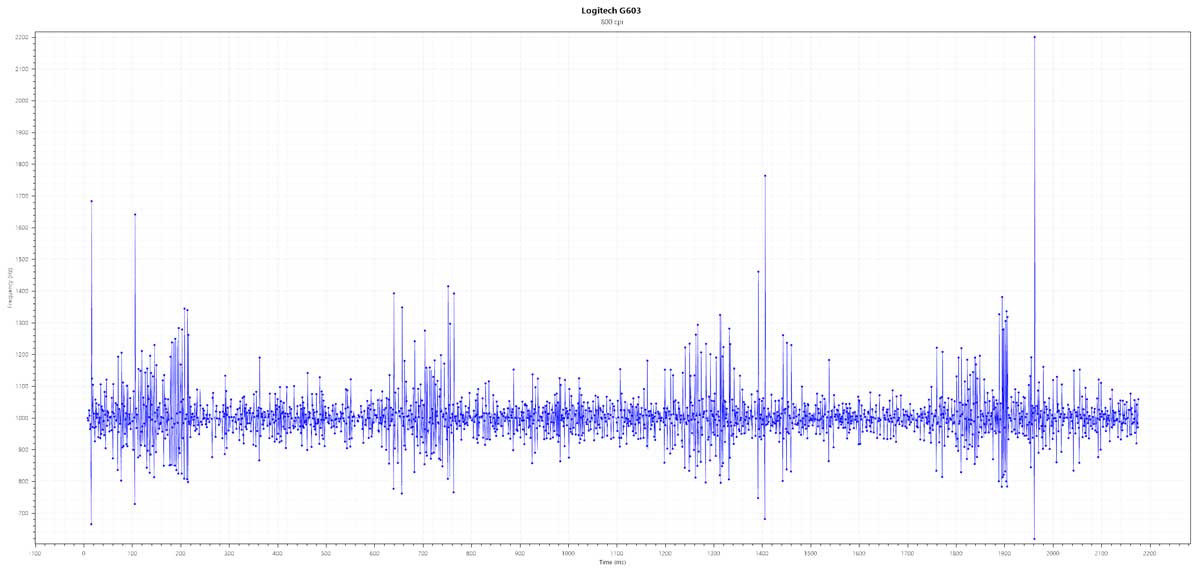Select the '0' tick on the time axis
The width and height of the screenshot is (1200, 572).
point(84,552)
